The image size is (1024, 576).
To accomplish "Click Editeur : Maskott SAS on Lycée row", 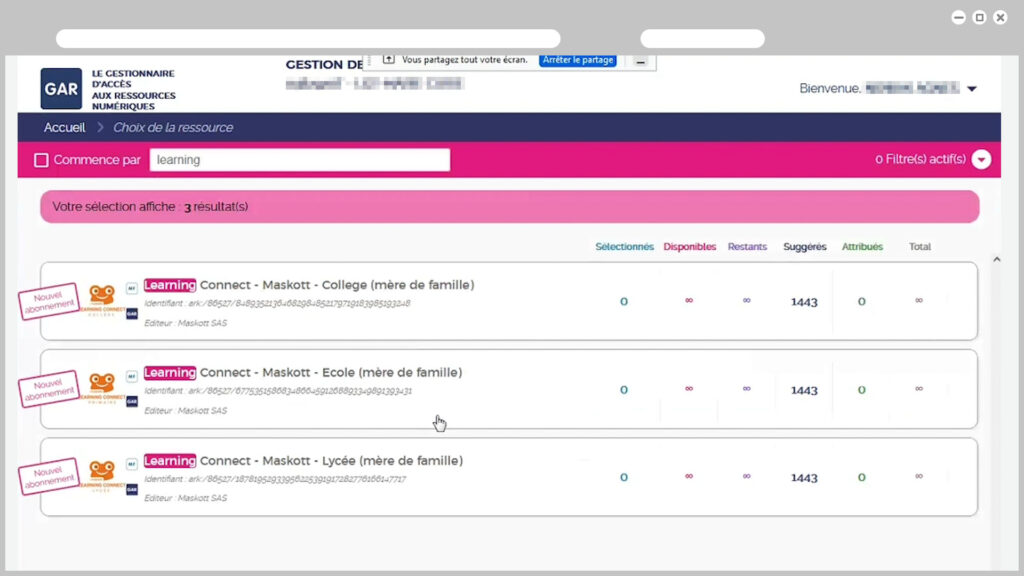I will (x=185, y=498).
